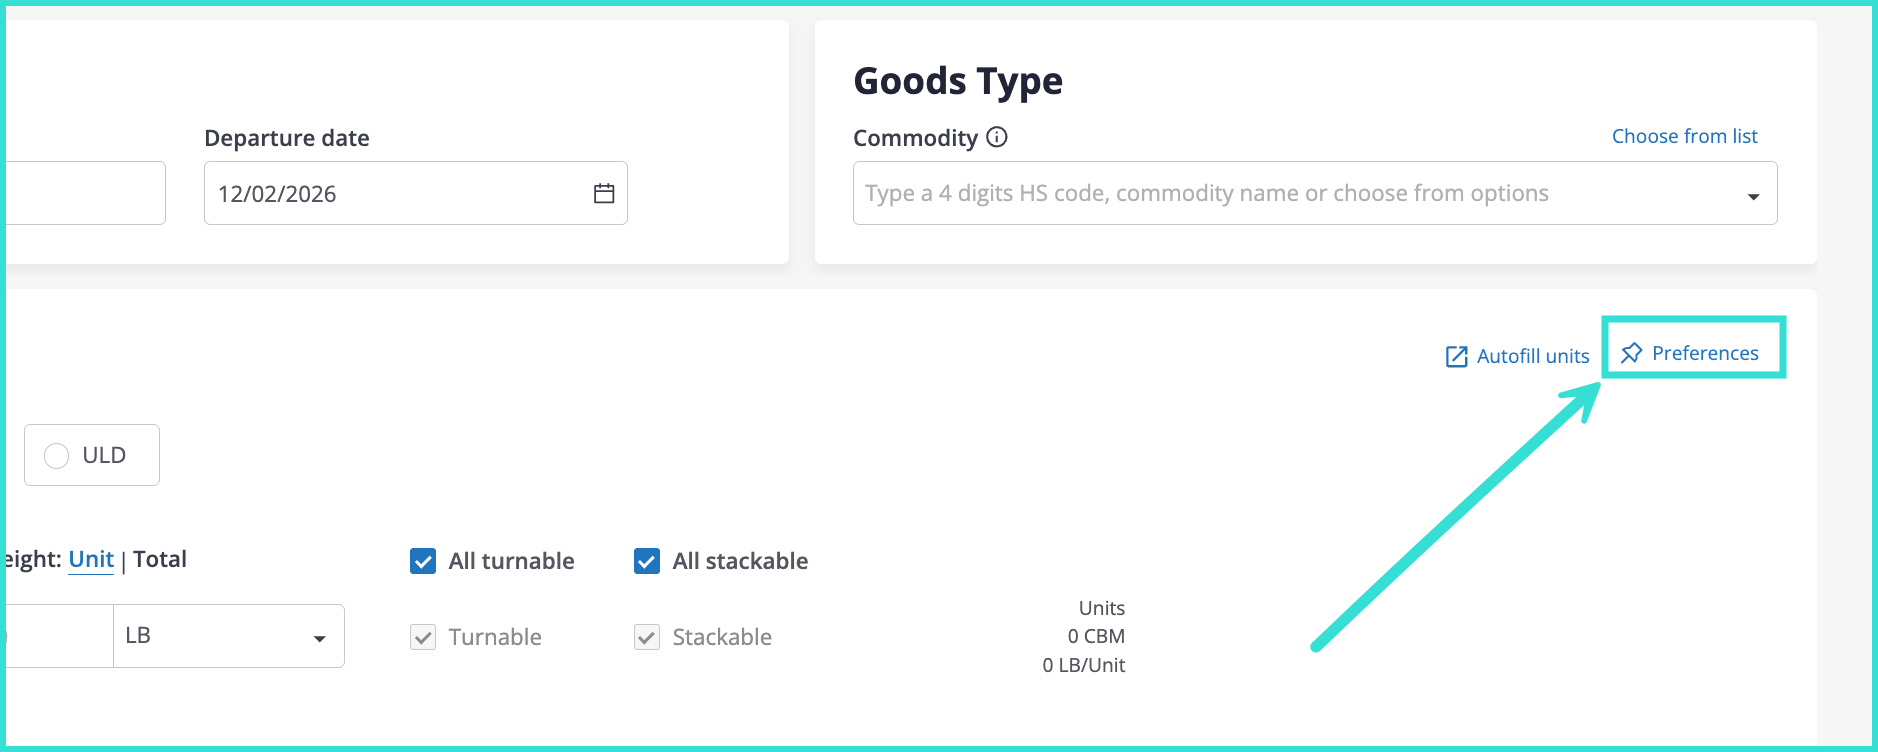Uncheck the All turnable checkbox
Screen dimensions: 1878x752
[x=423, y=561]
